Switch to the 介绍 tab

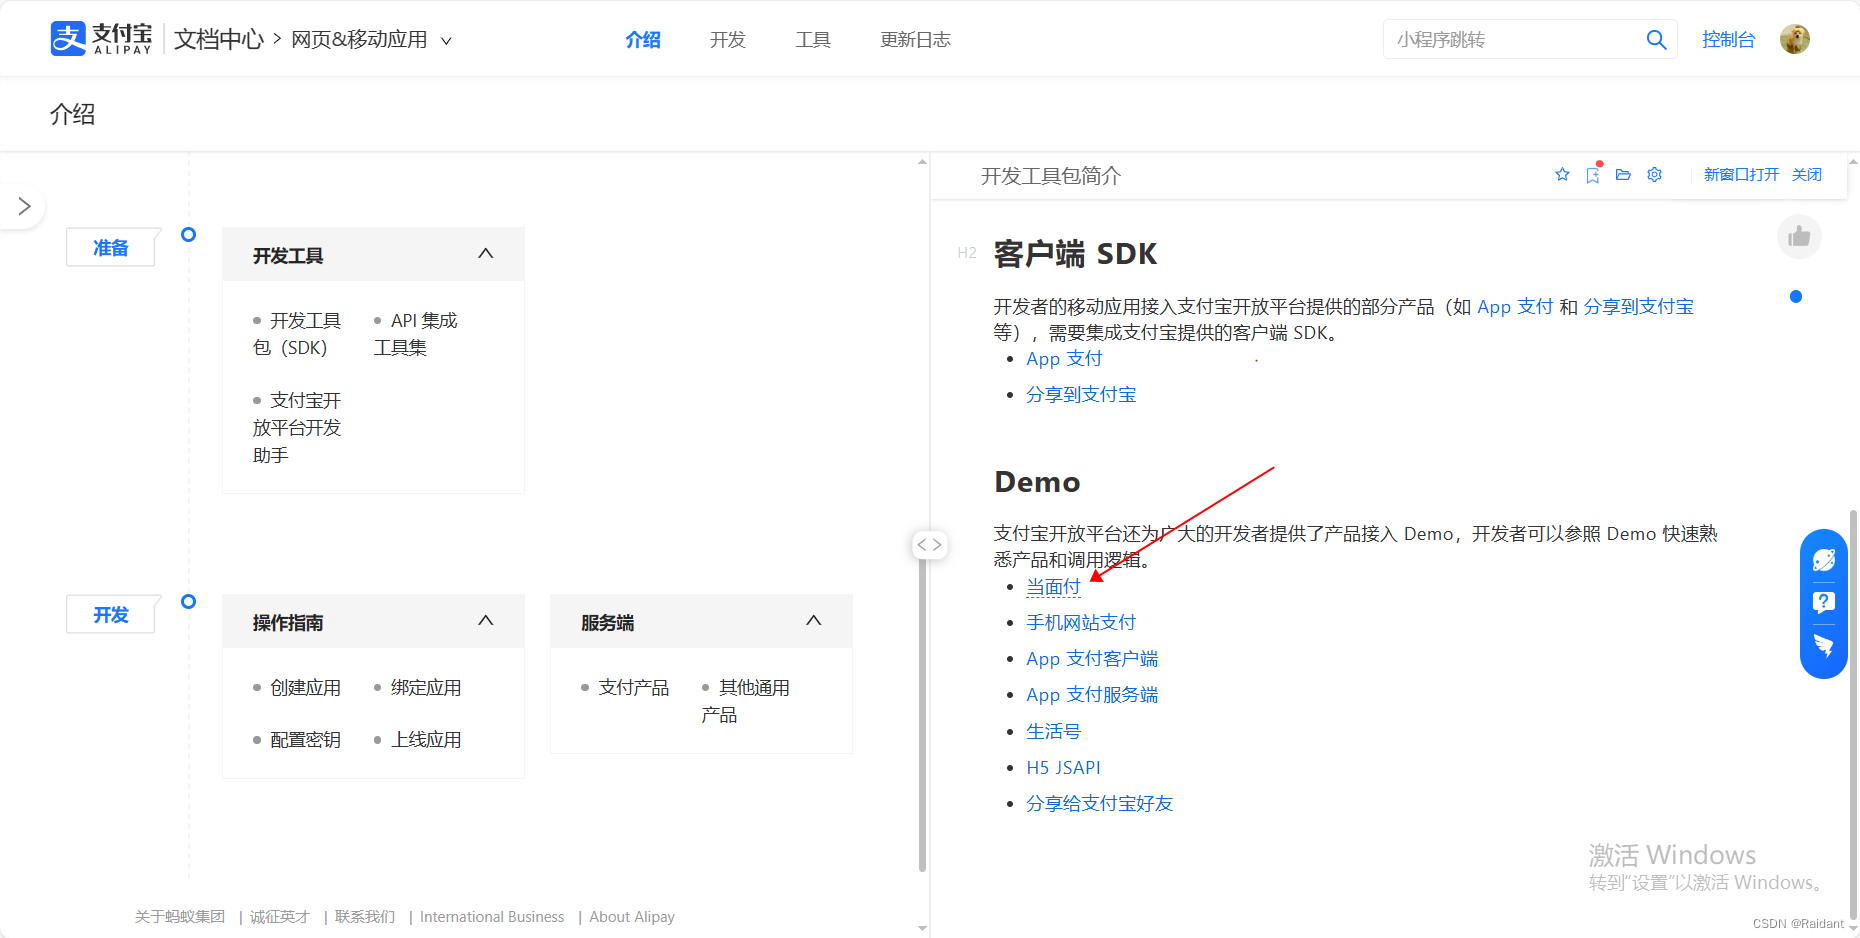[643, 40]
